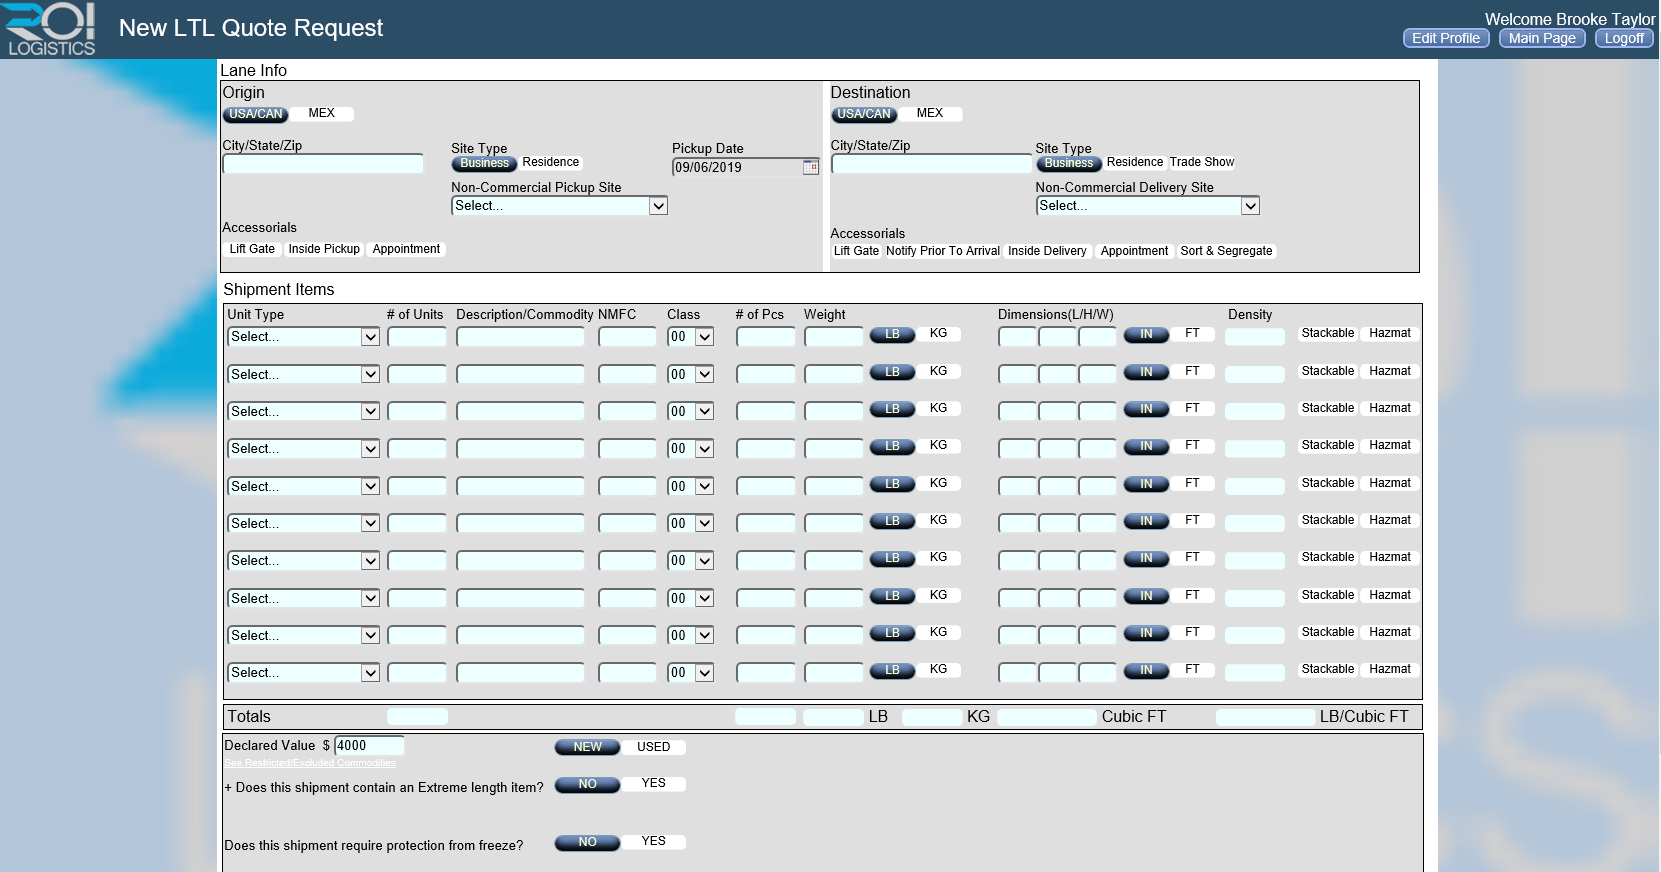
Task: Open Non-Commercial Pickup Site dropdown
Action: (559, 206)
